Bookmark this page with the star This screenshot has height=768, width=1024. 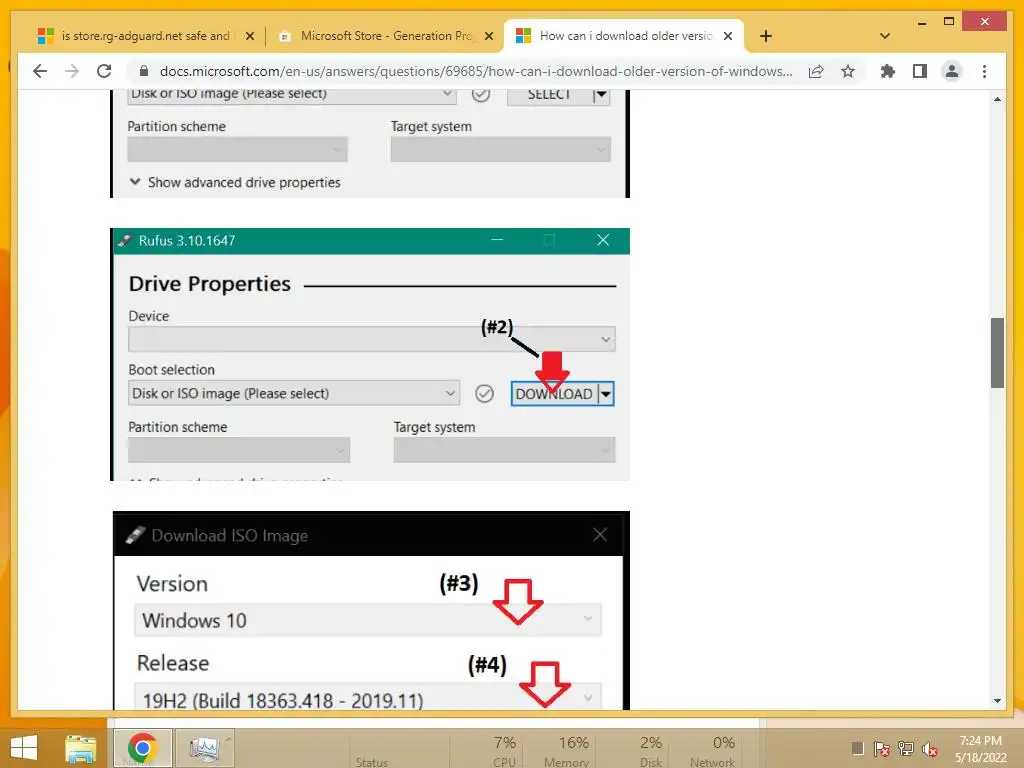(848, 71)
